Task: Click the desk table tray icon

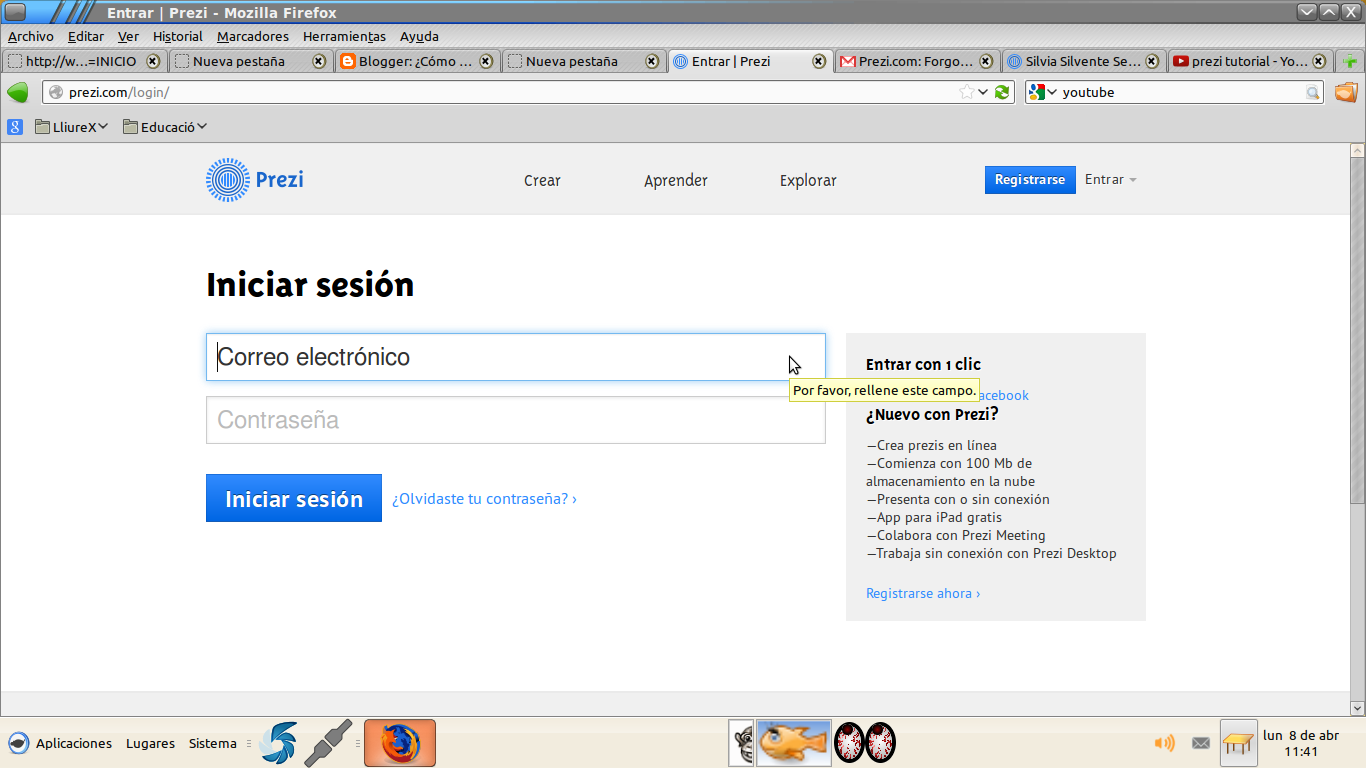Action: tap(1238, 743)
